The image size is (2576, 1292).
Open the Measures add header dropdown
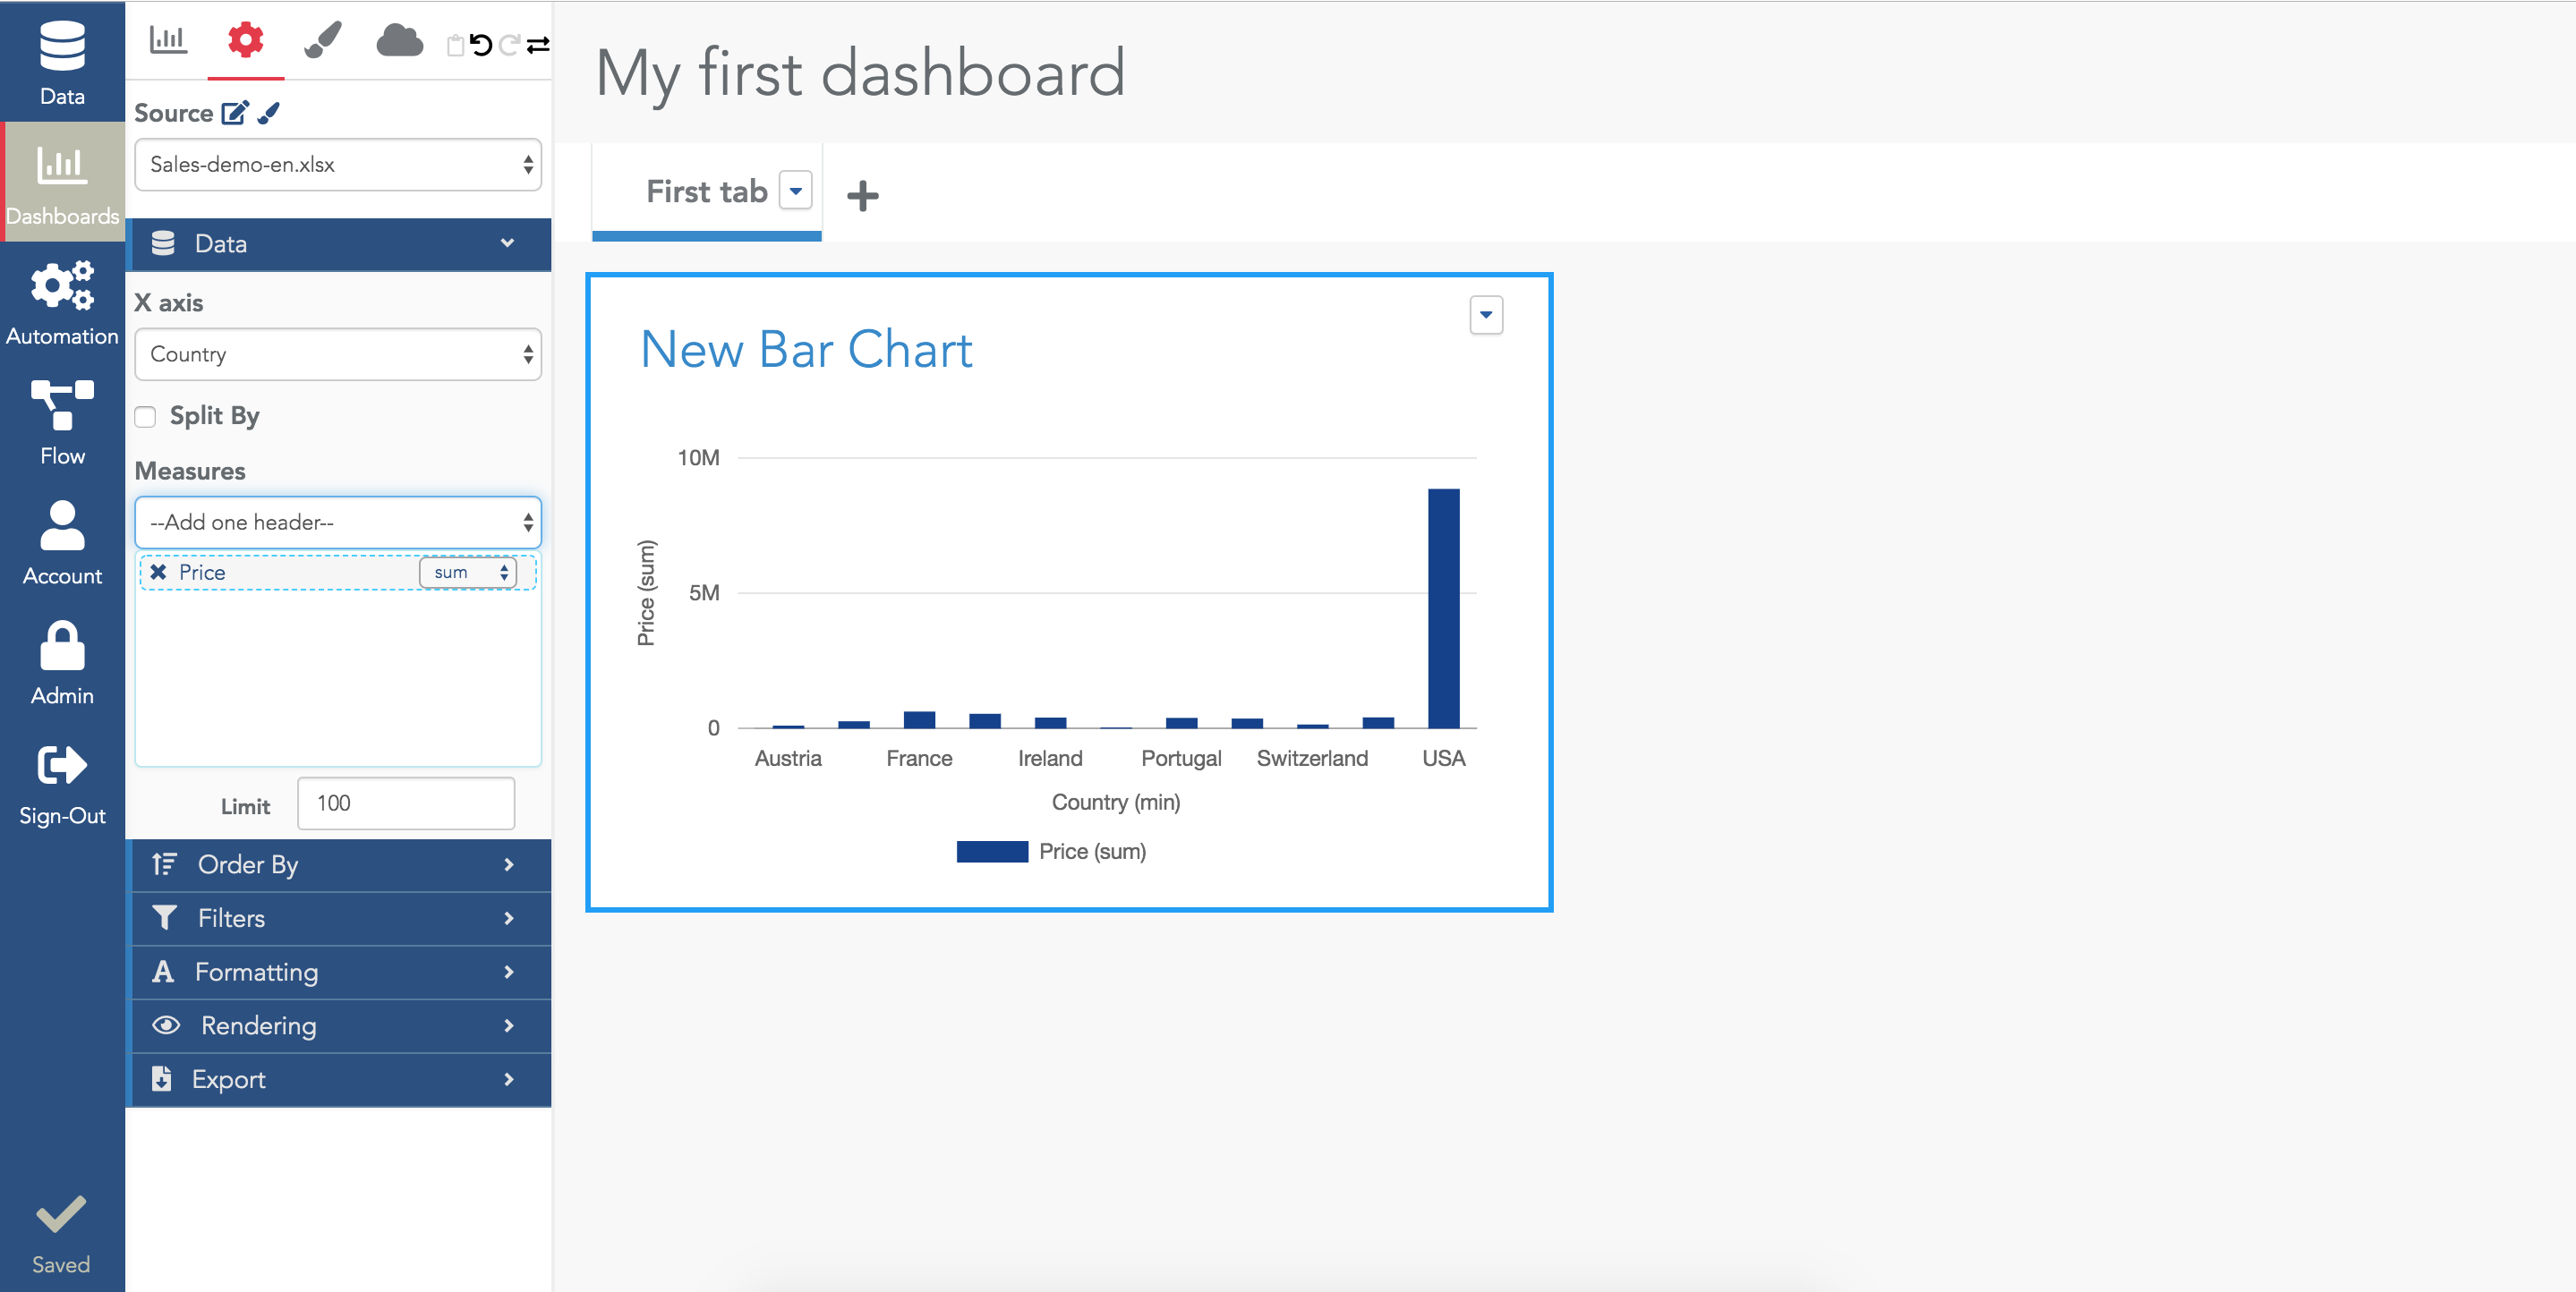point(337,523)
